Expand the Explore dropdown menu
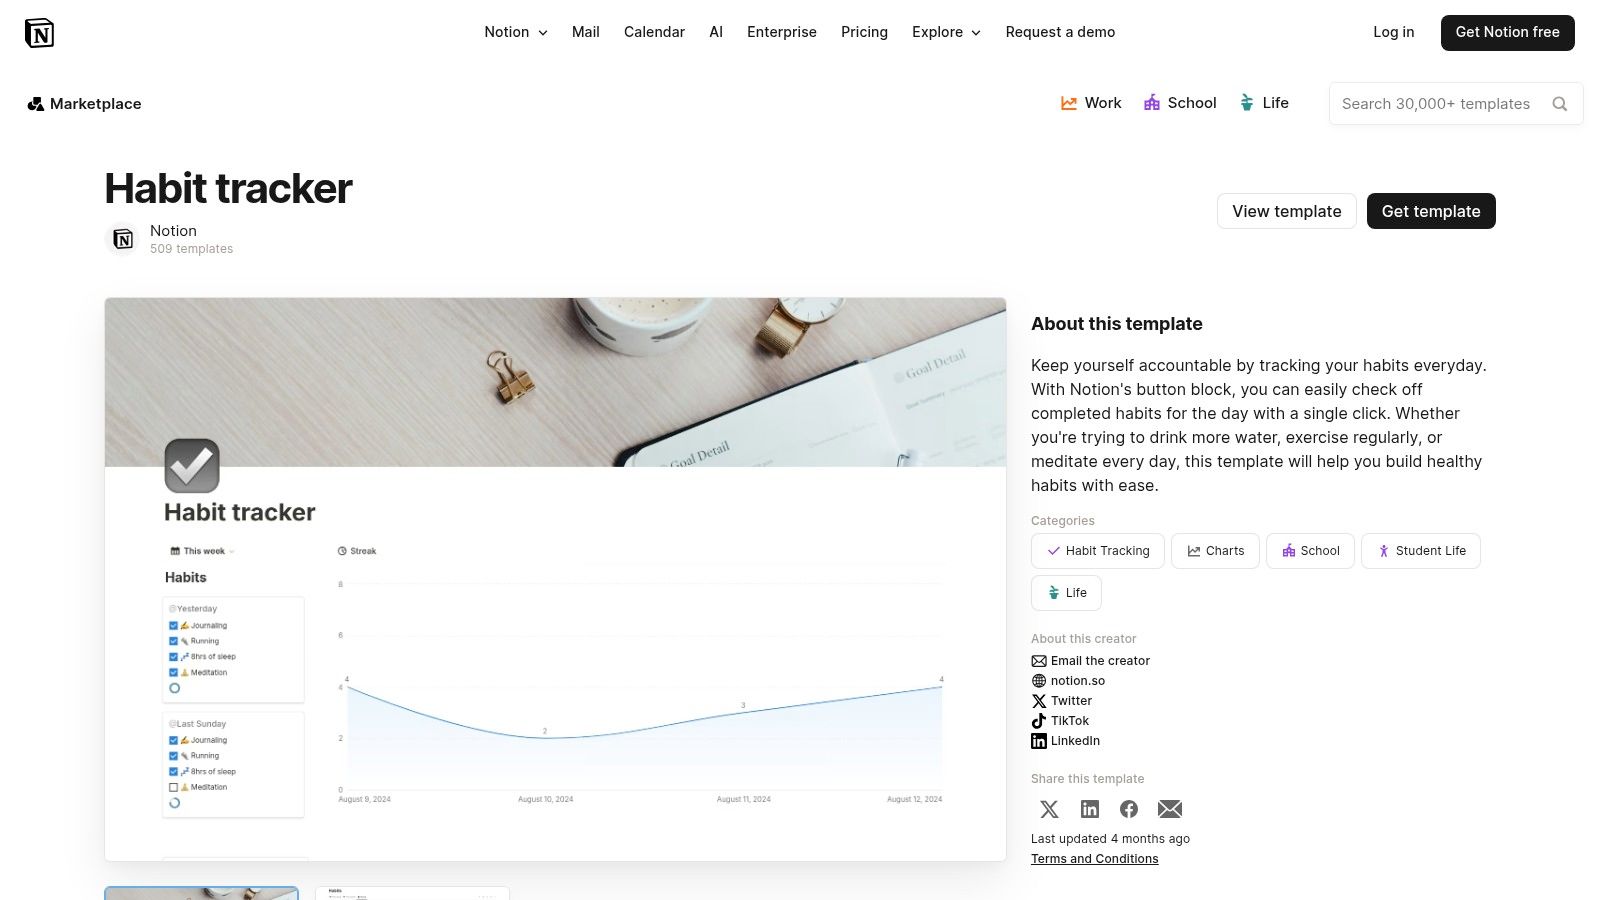 (x=946, y=32)
